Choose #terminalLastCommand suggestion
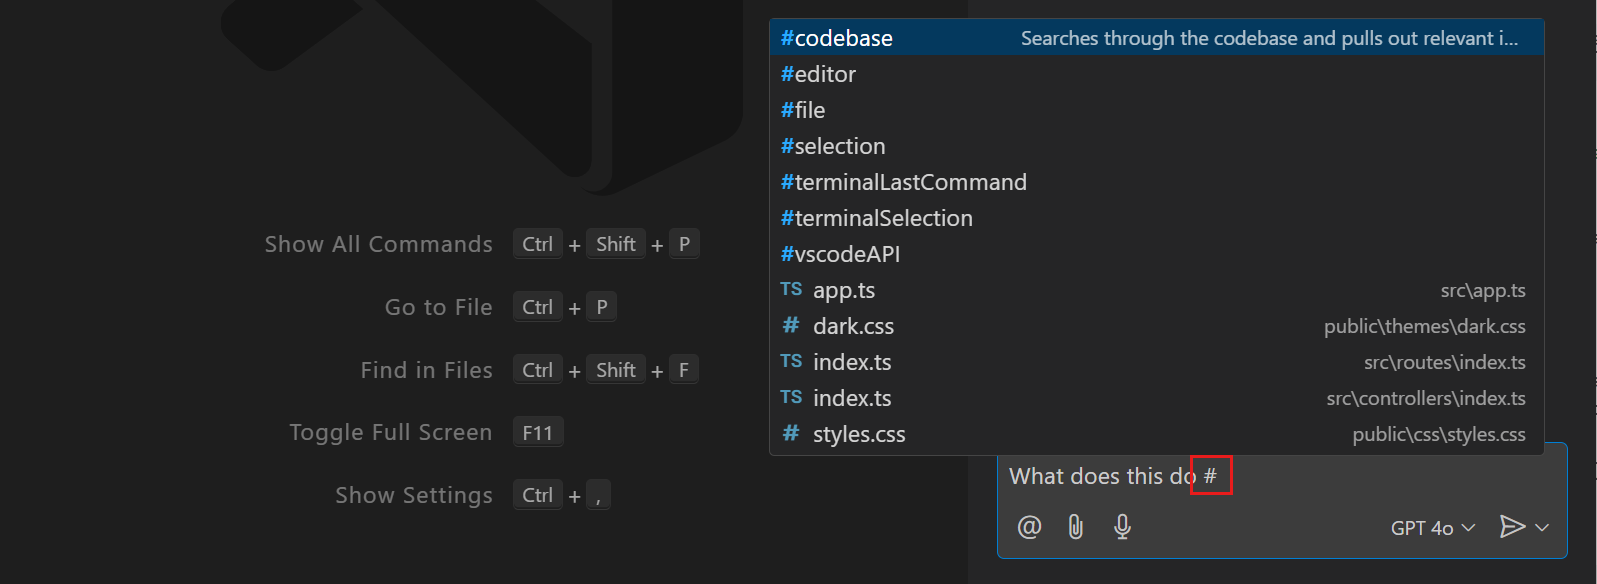 point(904,182)
